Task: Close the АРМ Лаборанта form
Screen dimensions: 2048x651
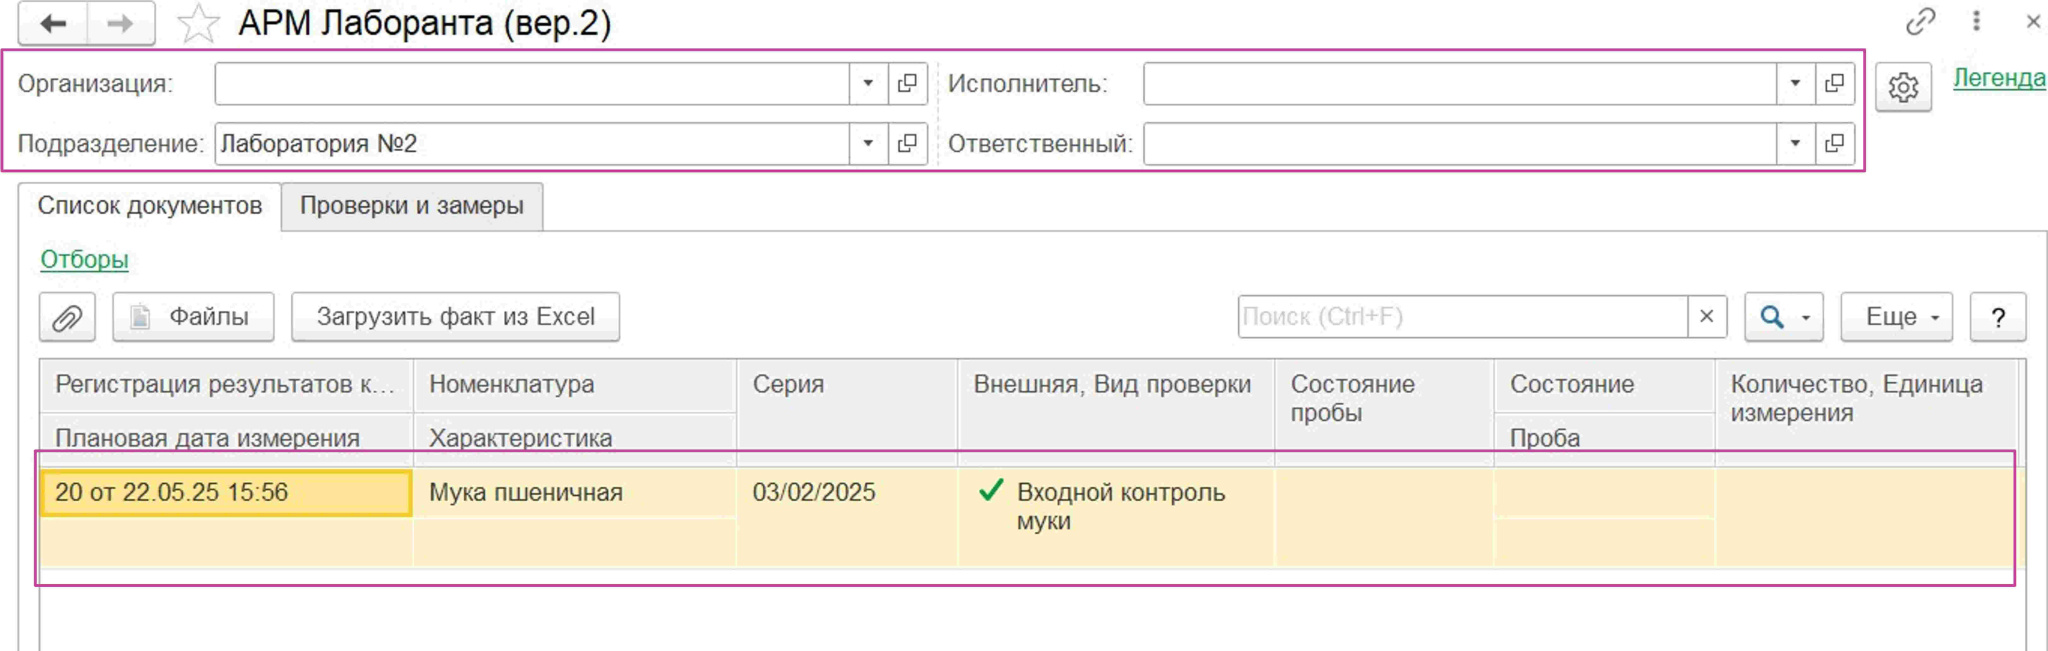Action: 2033,21
